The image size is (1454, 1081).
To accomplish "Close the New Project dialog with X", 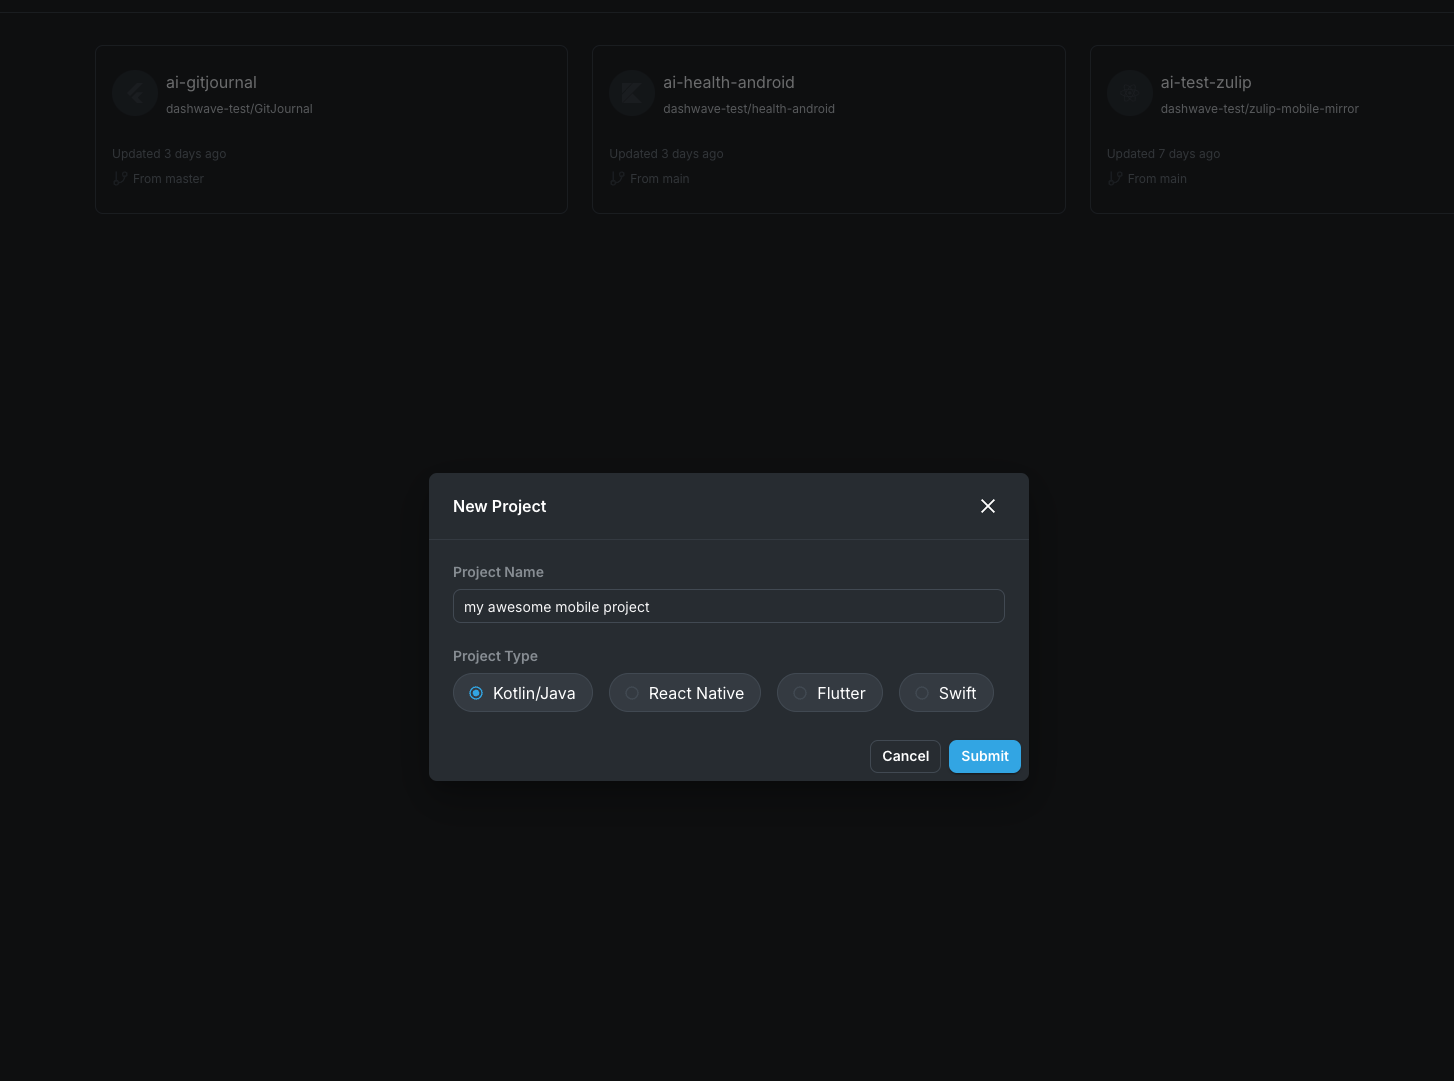I will point(988,506).
